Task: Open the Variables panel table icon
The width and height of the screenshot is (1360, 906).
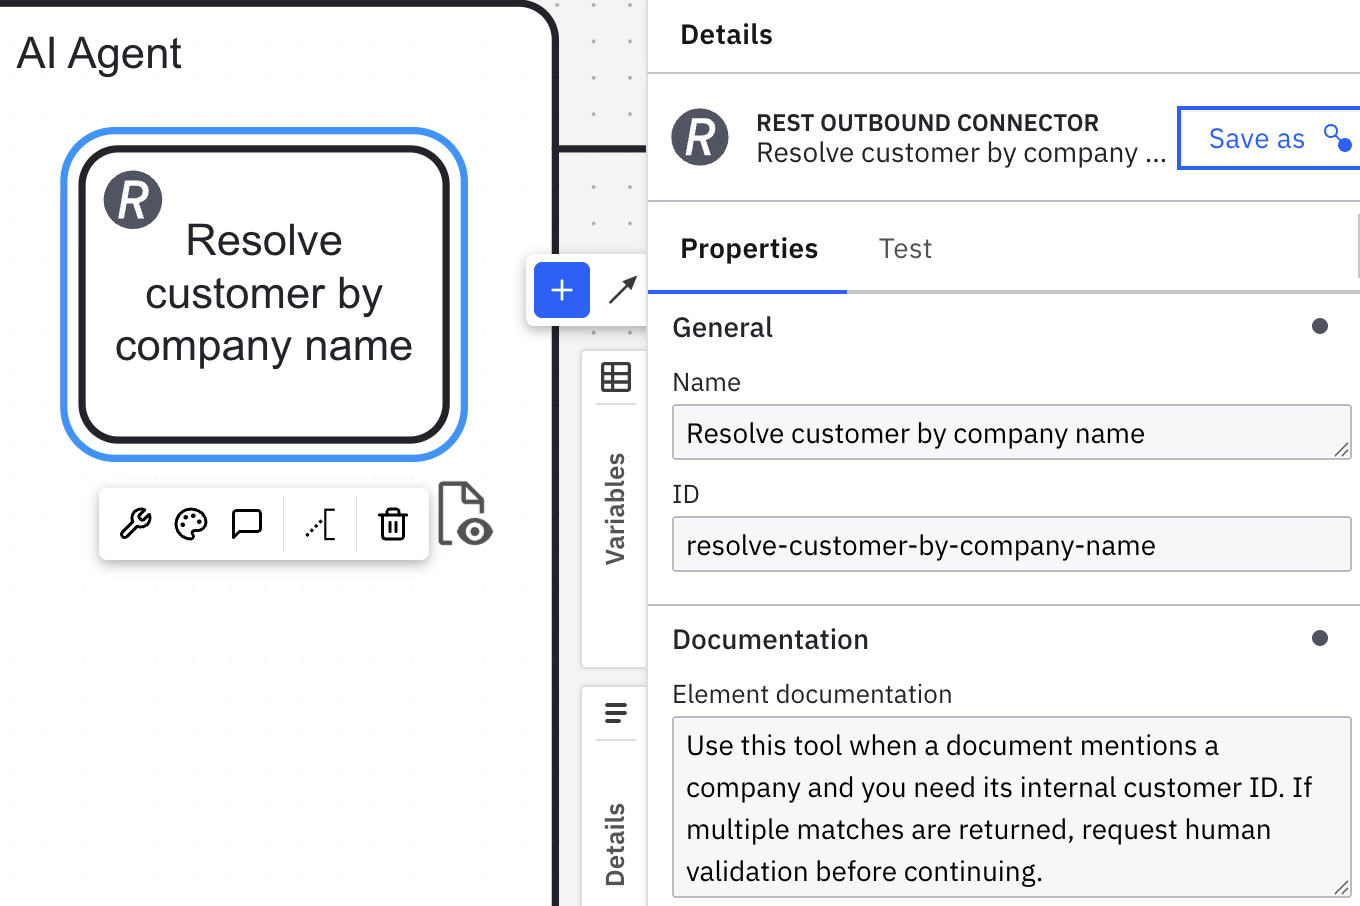Action: pyautogui.click(x=616, y=377)
